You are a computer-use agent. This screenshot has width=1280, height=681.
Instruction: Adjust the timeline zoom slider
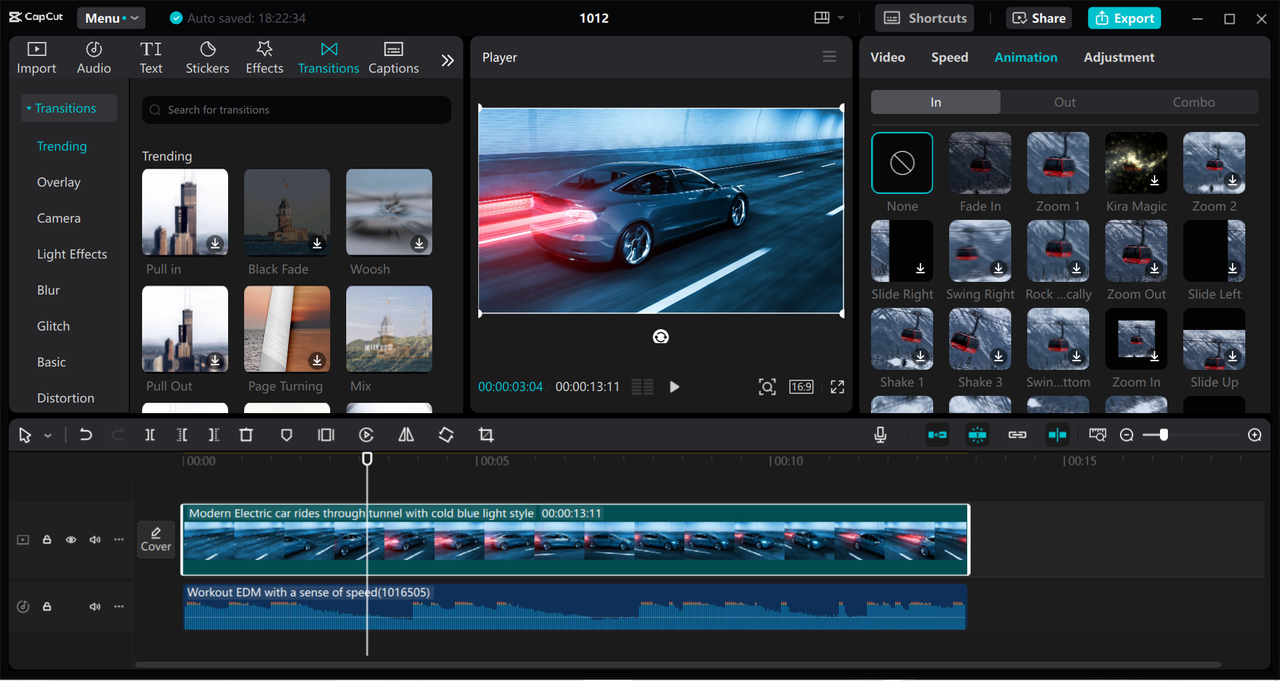click(x=1164, y=435)
